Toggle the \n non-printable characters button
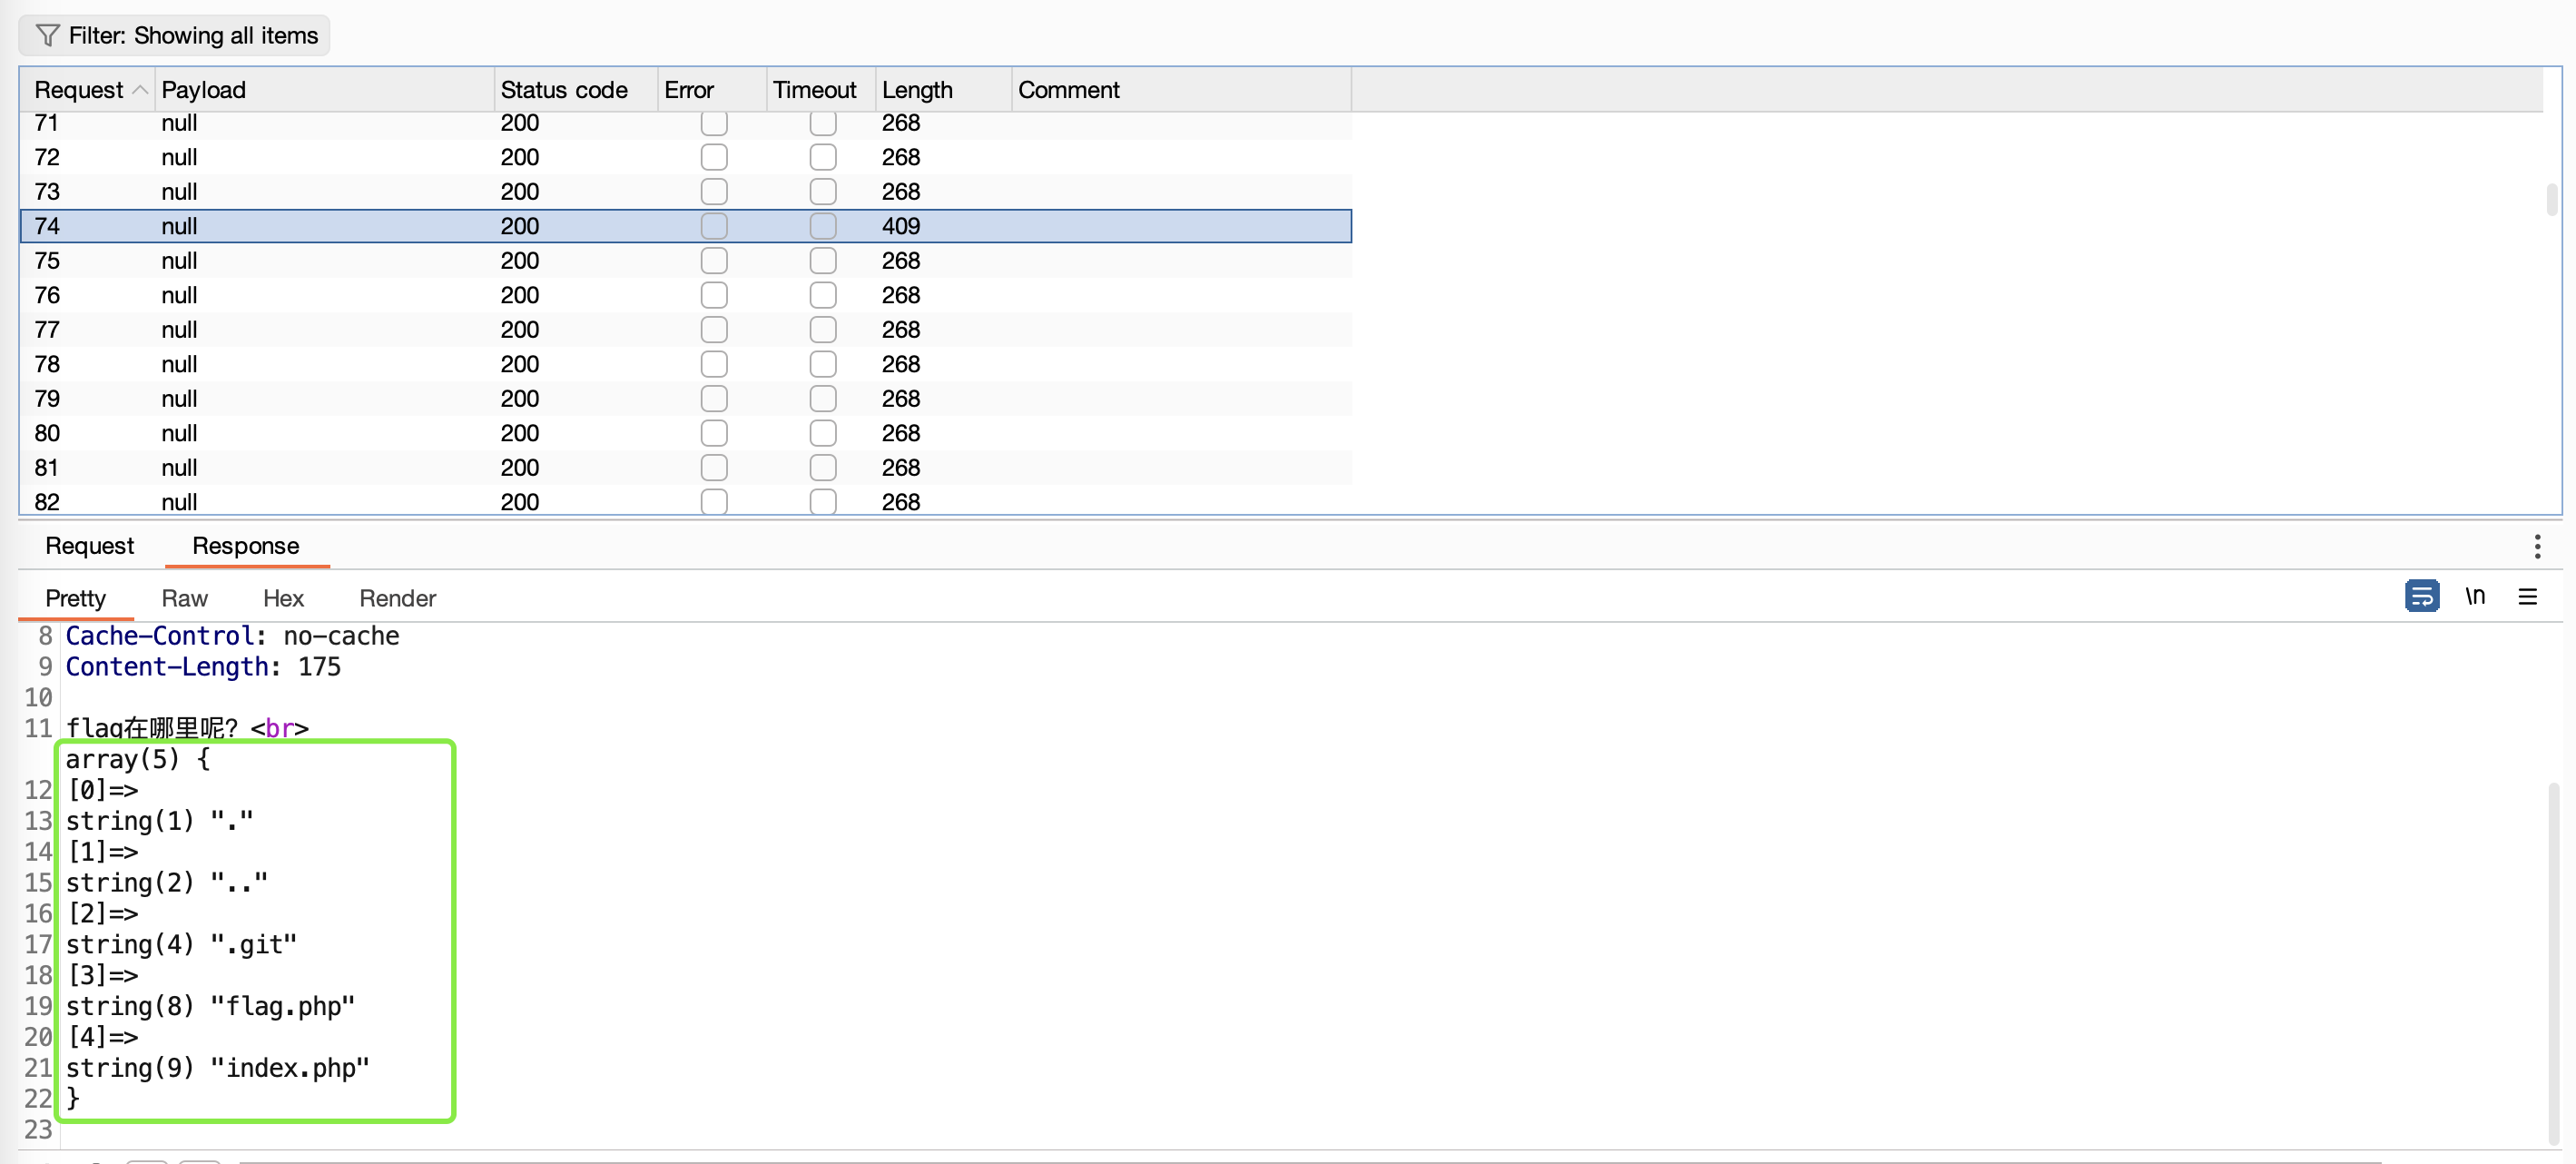This screenshot has height=1164, width=2576. coord(2475,596)
